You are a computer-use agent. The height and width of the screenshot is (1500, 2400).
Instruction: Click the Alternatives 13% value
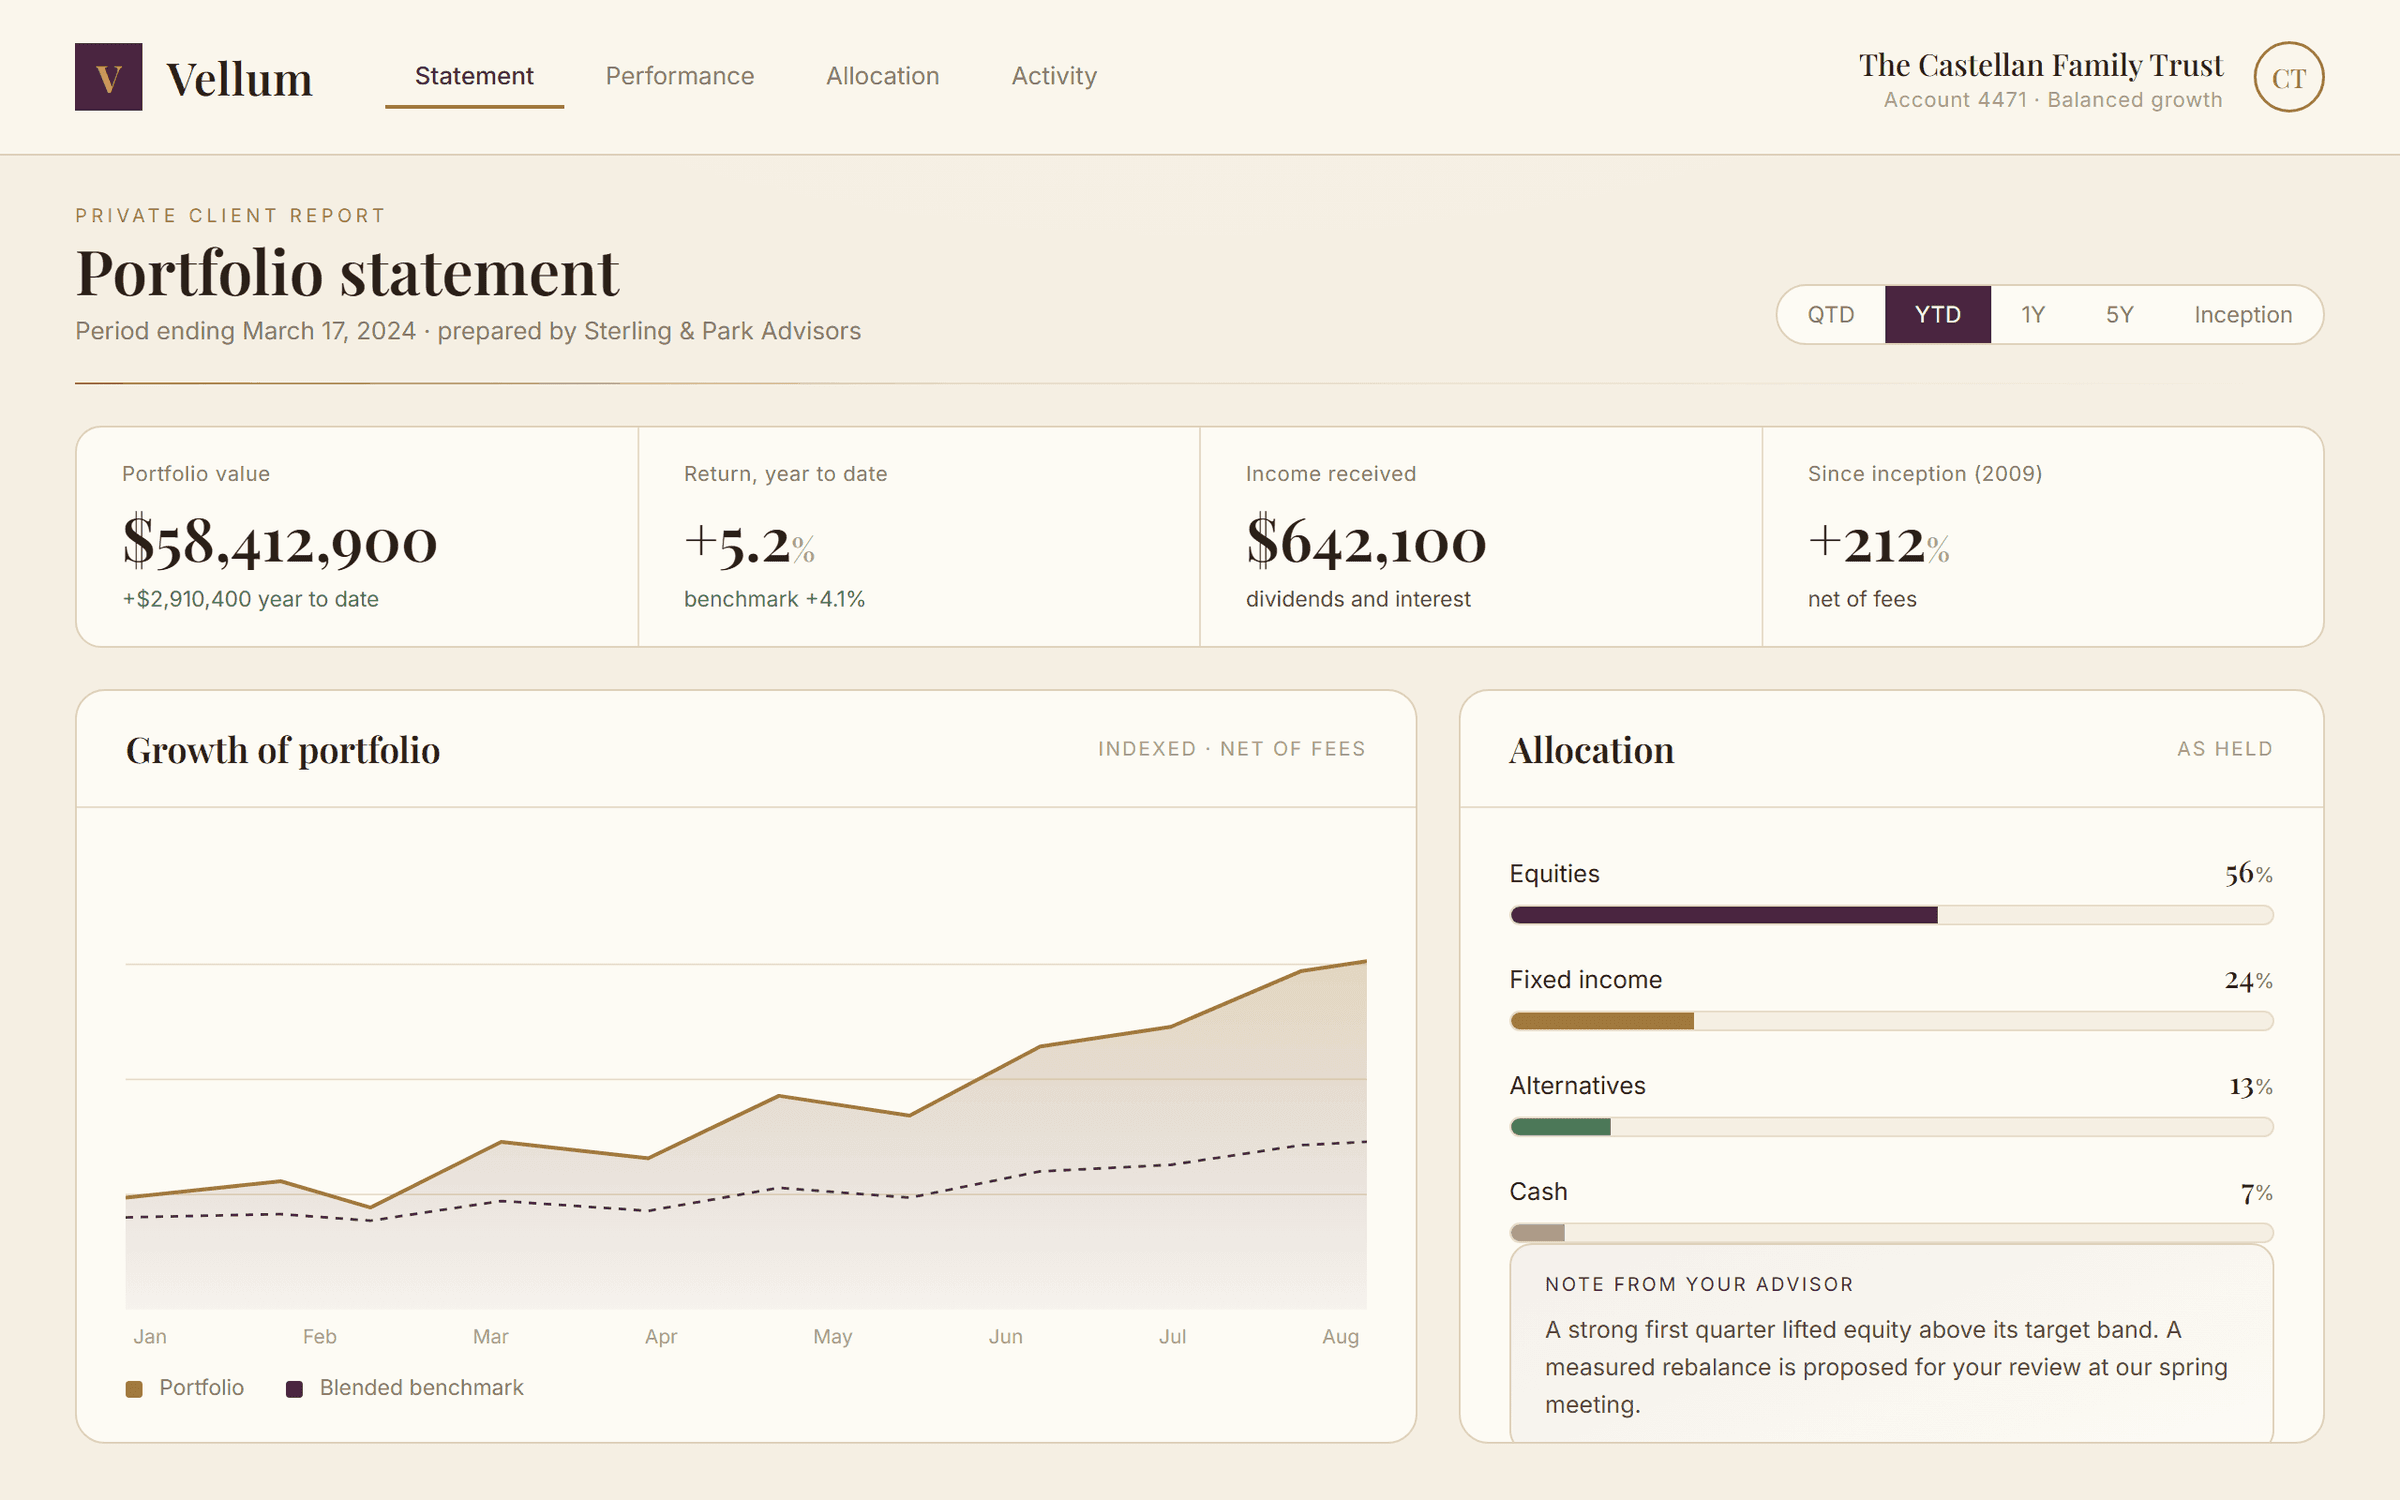(2250, 1085)
